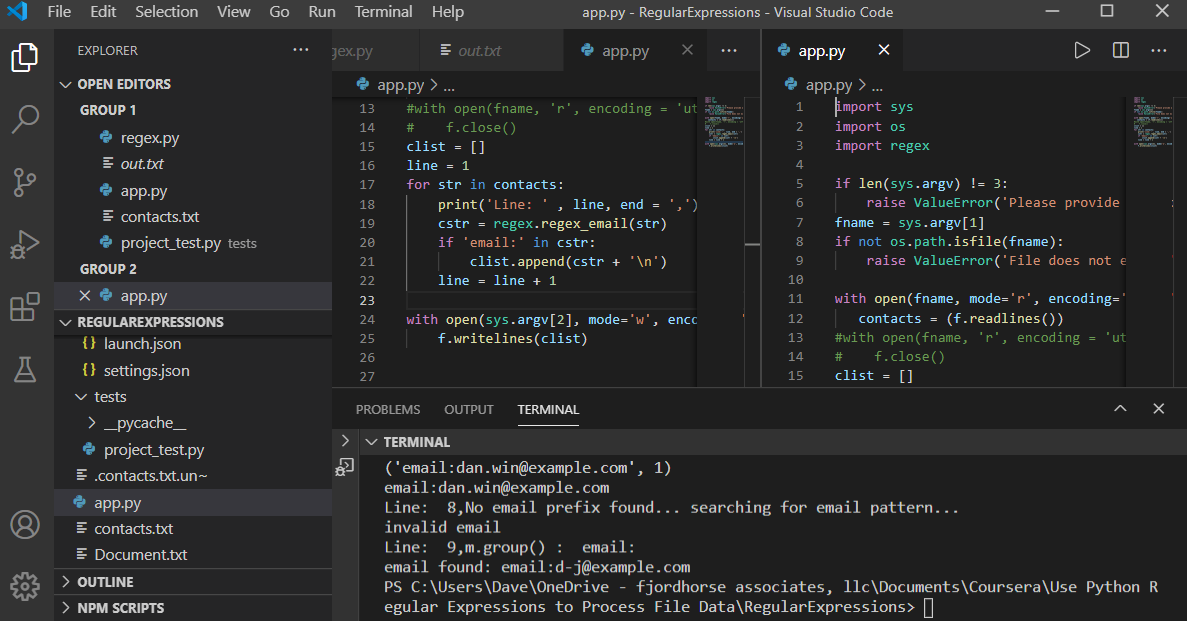Image resolution: width=1187 pixels, height=621 pixels.
Task: Open the Extensions view icon
Action: [x=25, y=307]
